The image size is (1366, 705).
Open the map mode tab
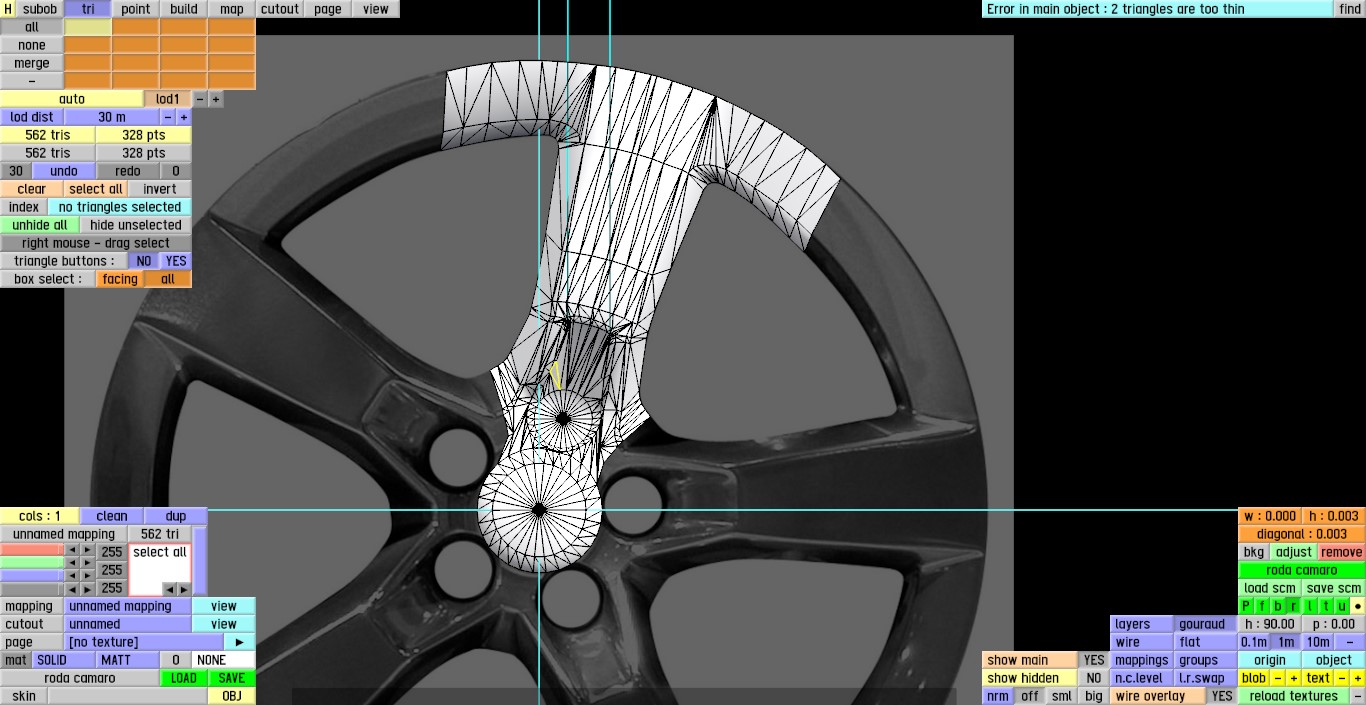(x=232, y=9)
